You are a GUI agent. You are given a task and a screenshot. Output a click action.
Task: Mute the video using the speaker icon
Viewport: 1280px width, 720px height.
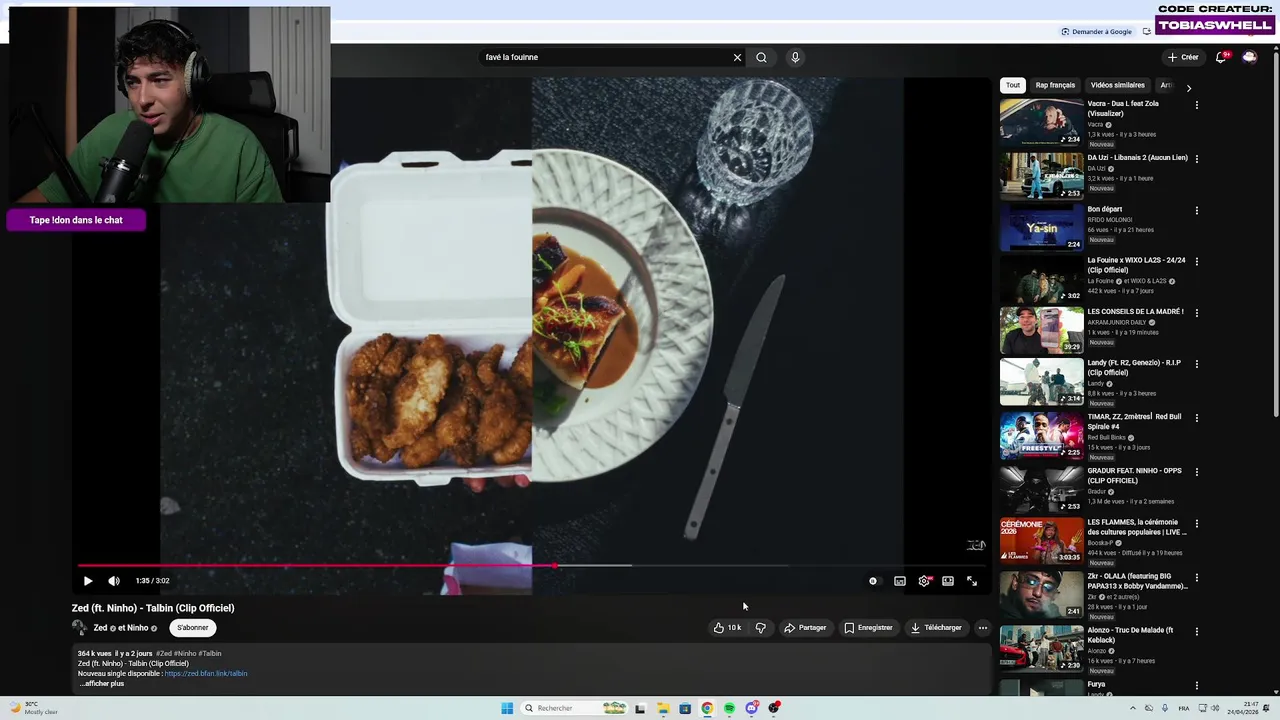tap(114, 581)
